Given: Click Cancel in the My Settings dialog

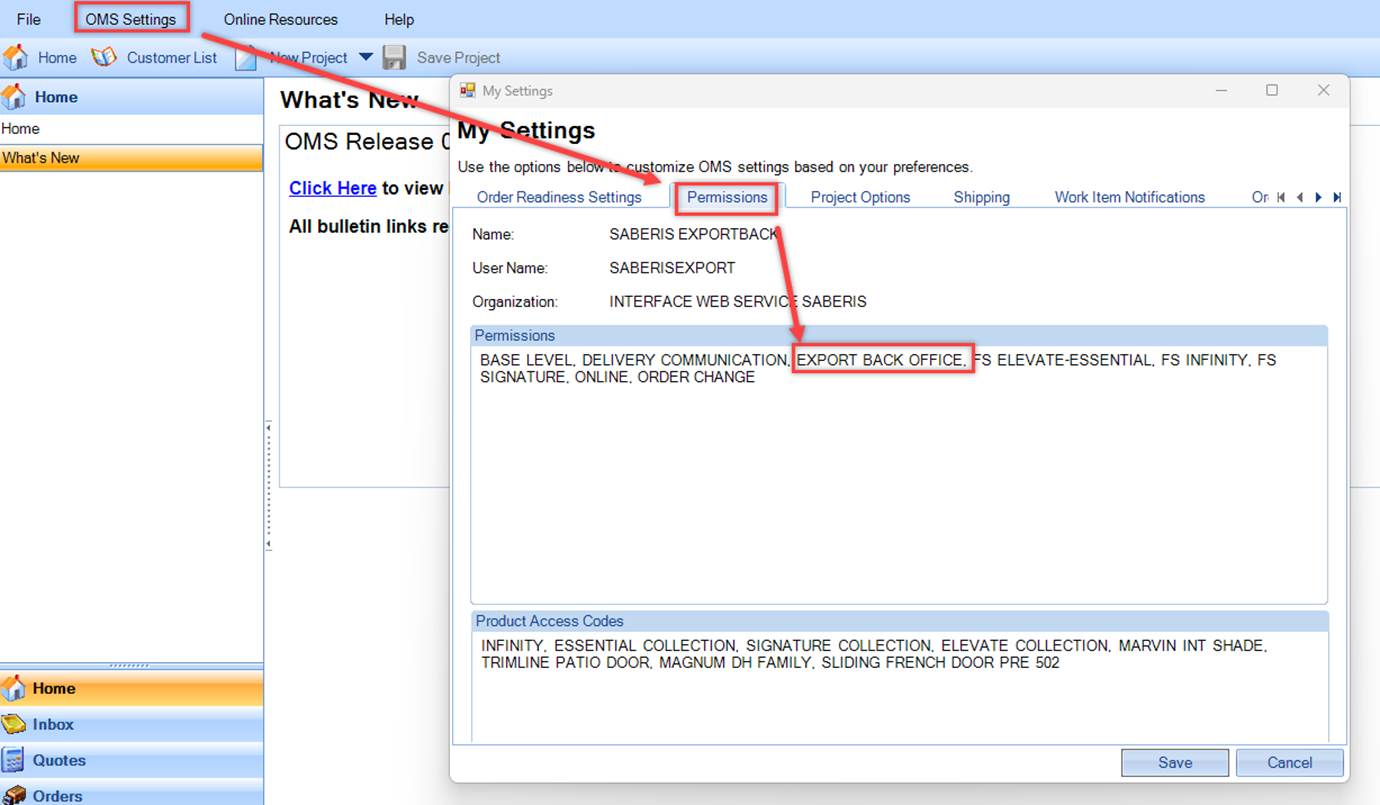Looking at the screenshot, I should [1289, 762].
